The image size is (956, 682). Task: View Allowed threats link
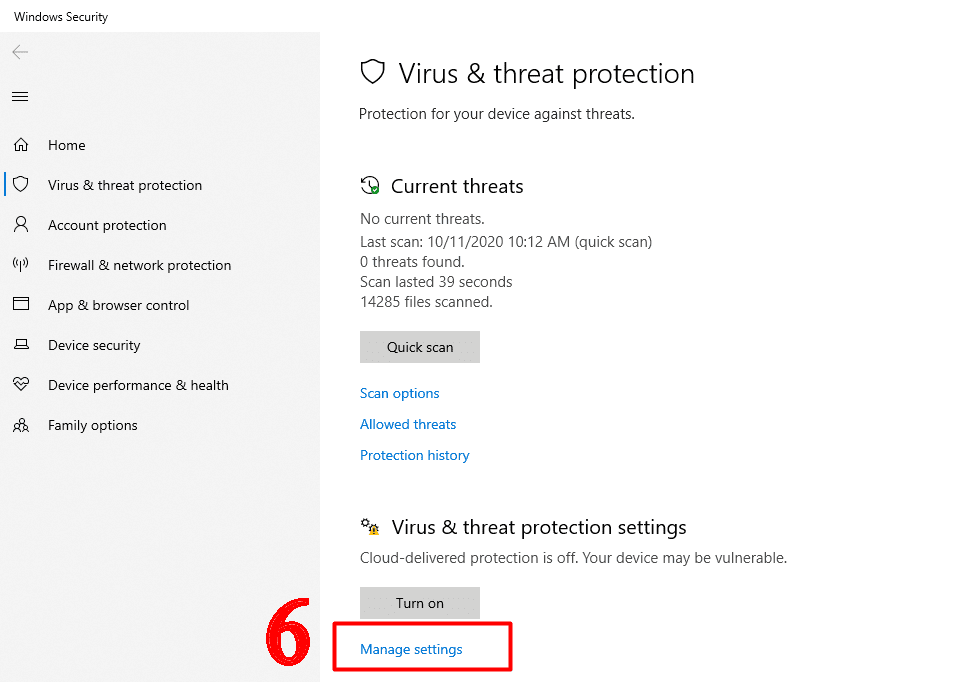pos(408,424)
